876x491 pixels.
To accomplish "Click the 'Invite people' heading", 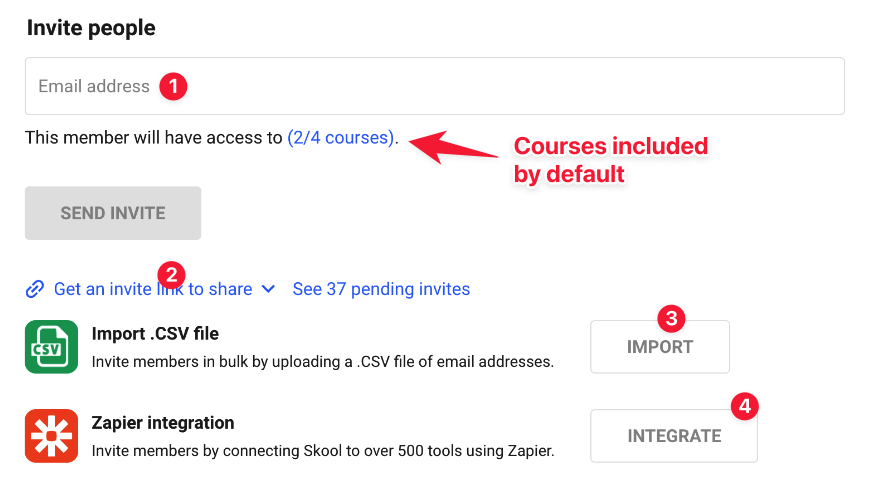I will [x=91, y=28].
